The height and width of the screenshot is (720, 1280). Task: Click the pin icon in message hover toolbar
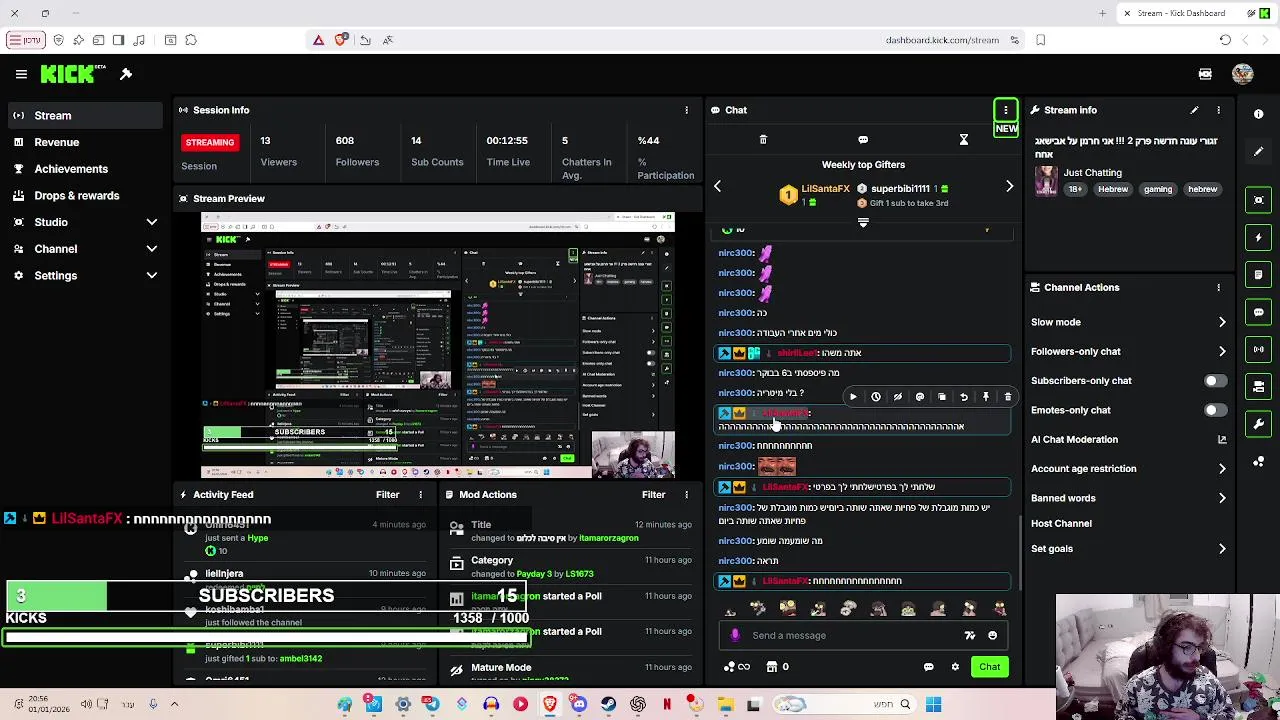click(x=986, y=397)
